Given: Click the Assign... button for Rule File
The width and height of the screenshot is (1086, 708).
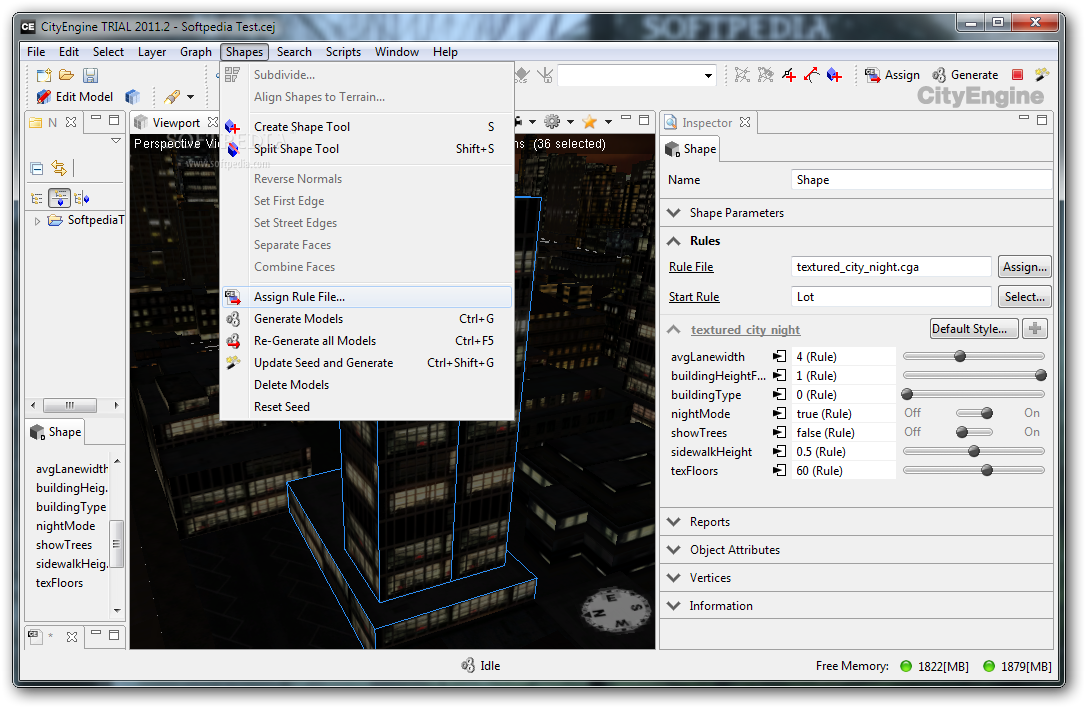Looking at the screenshot, I should (x=1024, y=267).
